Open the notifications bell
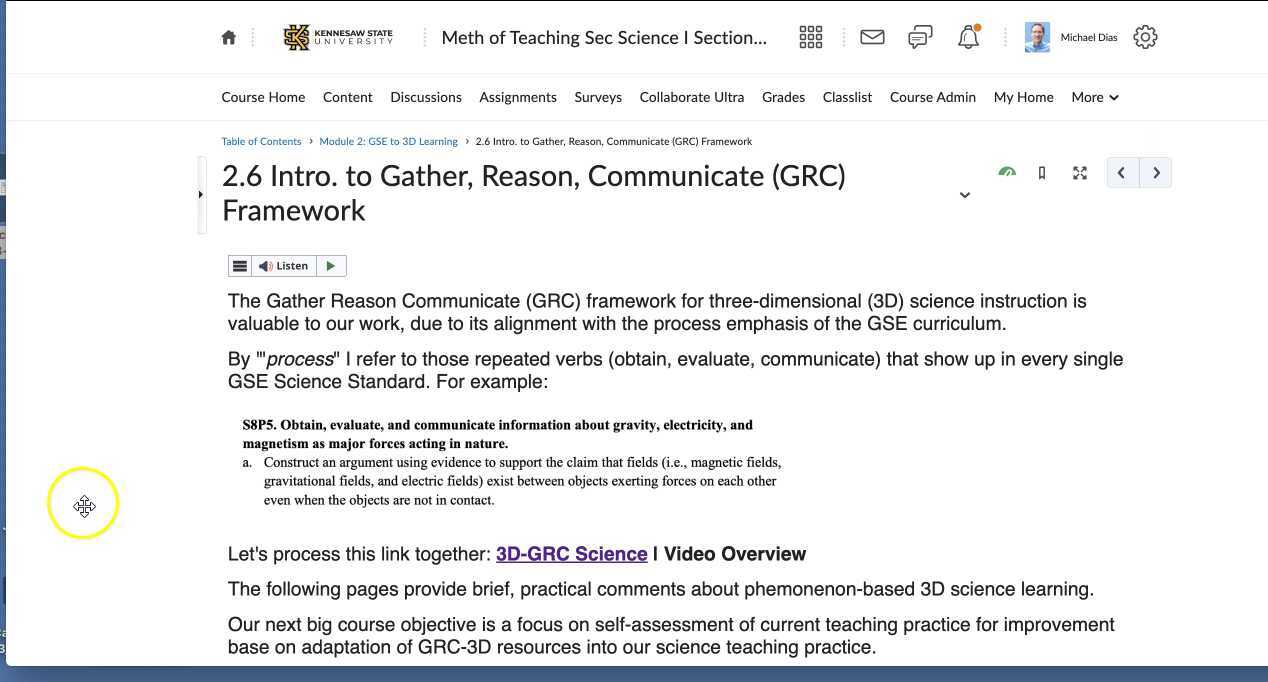The width and height of the screenshot is (1268, 682). tap(967, 37)
